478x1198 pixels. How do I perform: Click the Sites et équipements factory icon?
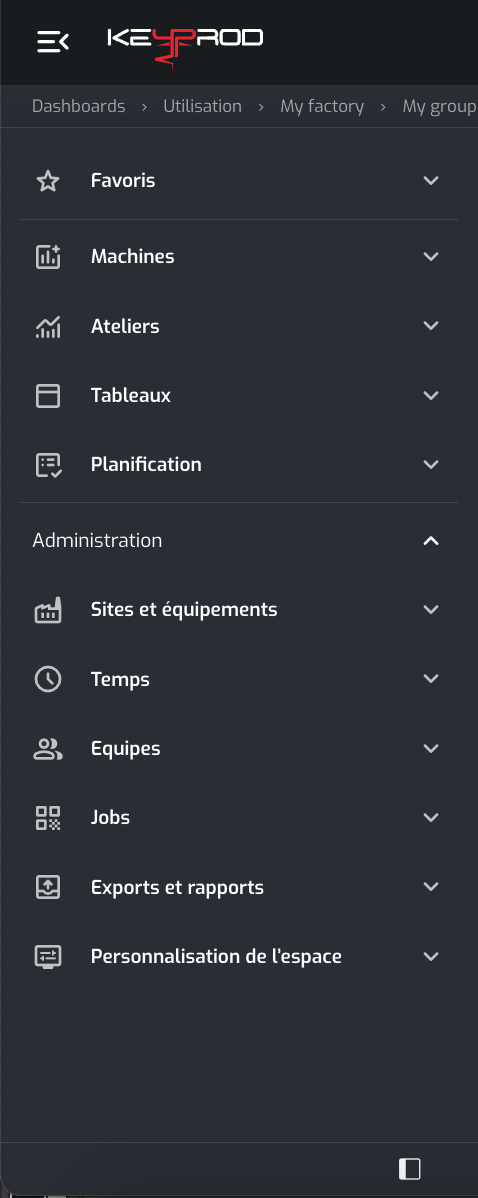48,610
